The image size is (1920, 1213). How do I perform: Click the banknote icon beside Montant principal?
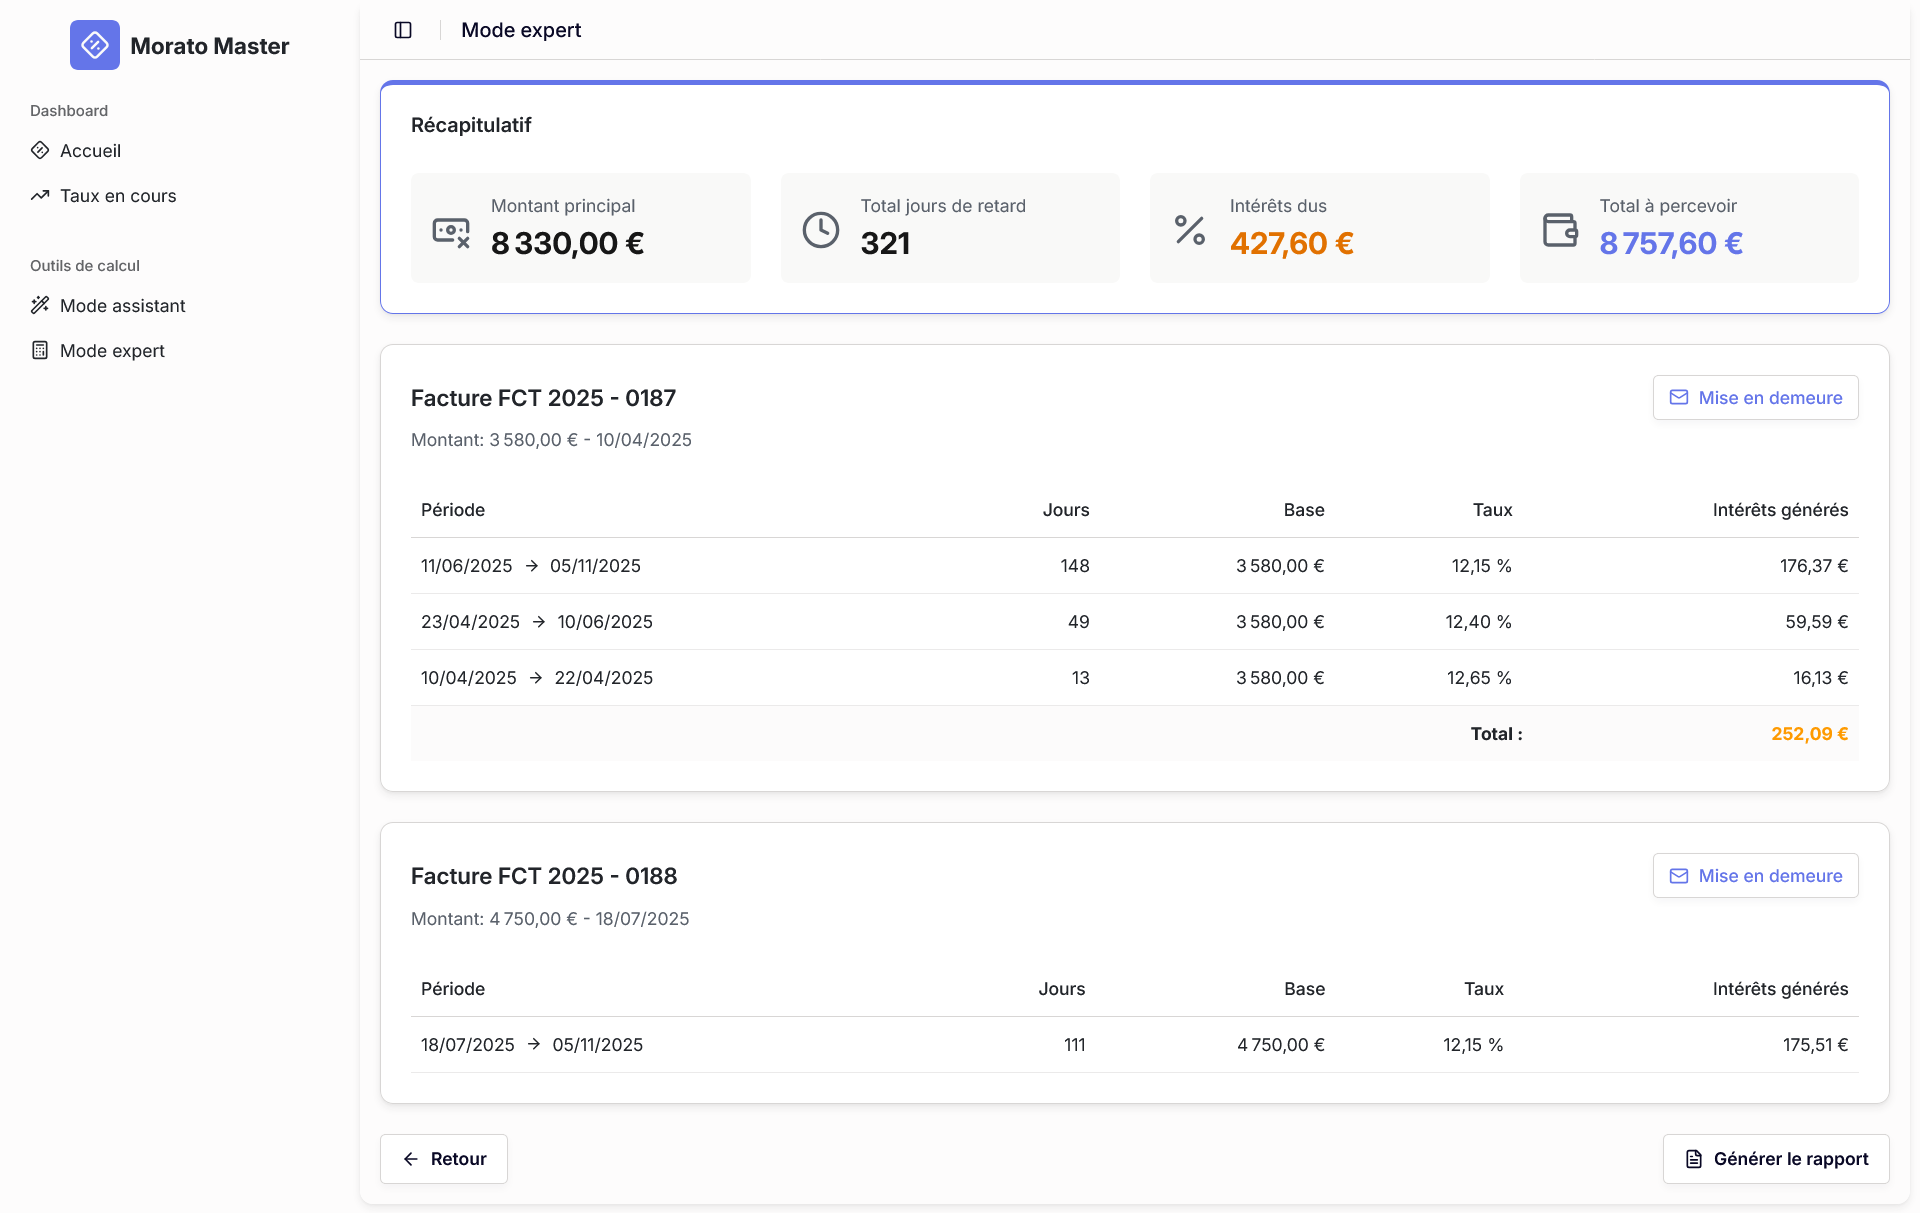(451, 231)
